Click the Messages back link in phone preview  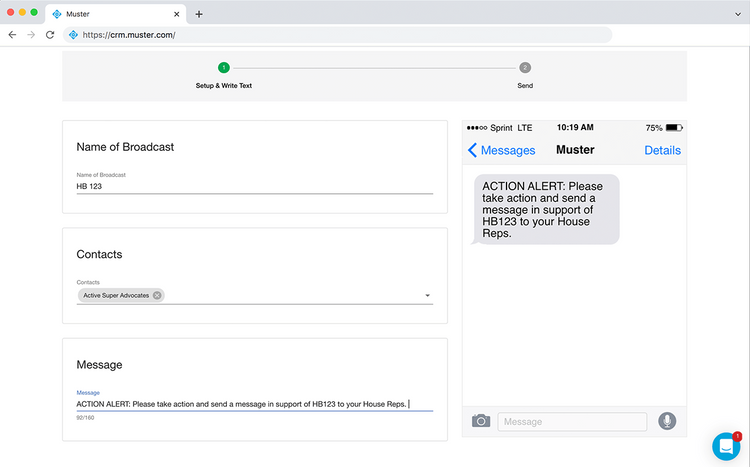point(507,150)
